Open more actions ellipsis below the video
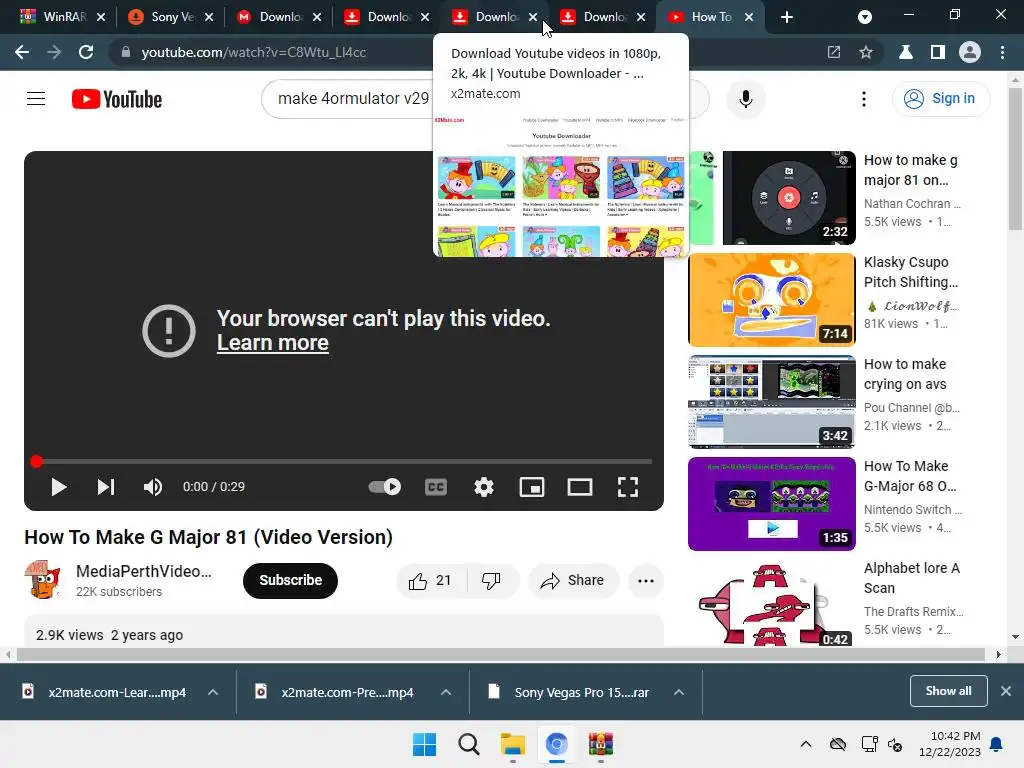Image resolution: width=1024 pixels, height=768 pixels. pos(645,581)
